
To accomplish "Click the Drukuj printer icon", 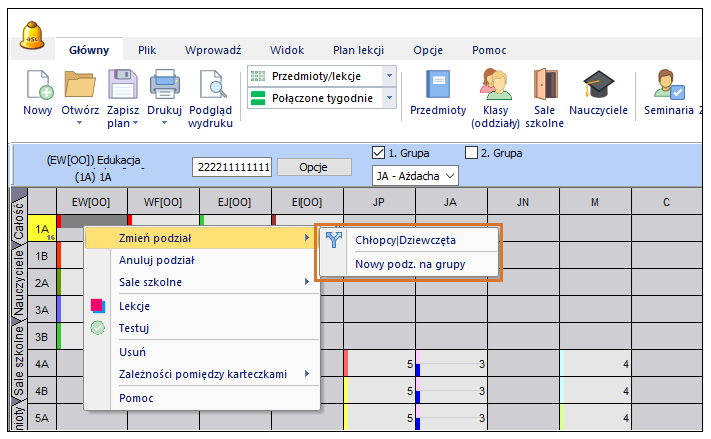I will [x=163, y=87].
